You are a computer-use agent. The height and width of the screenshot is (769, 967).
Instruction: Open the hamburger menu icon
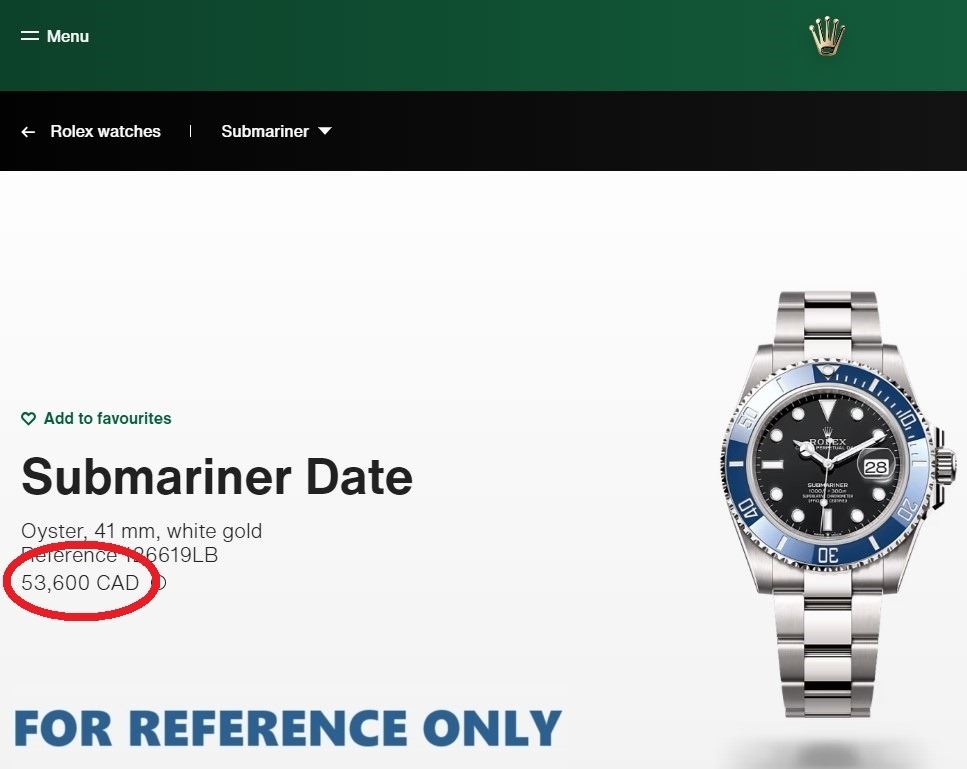pyautogui.click(x=30, y=36)
